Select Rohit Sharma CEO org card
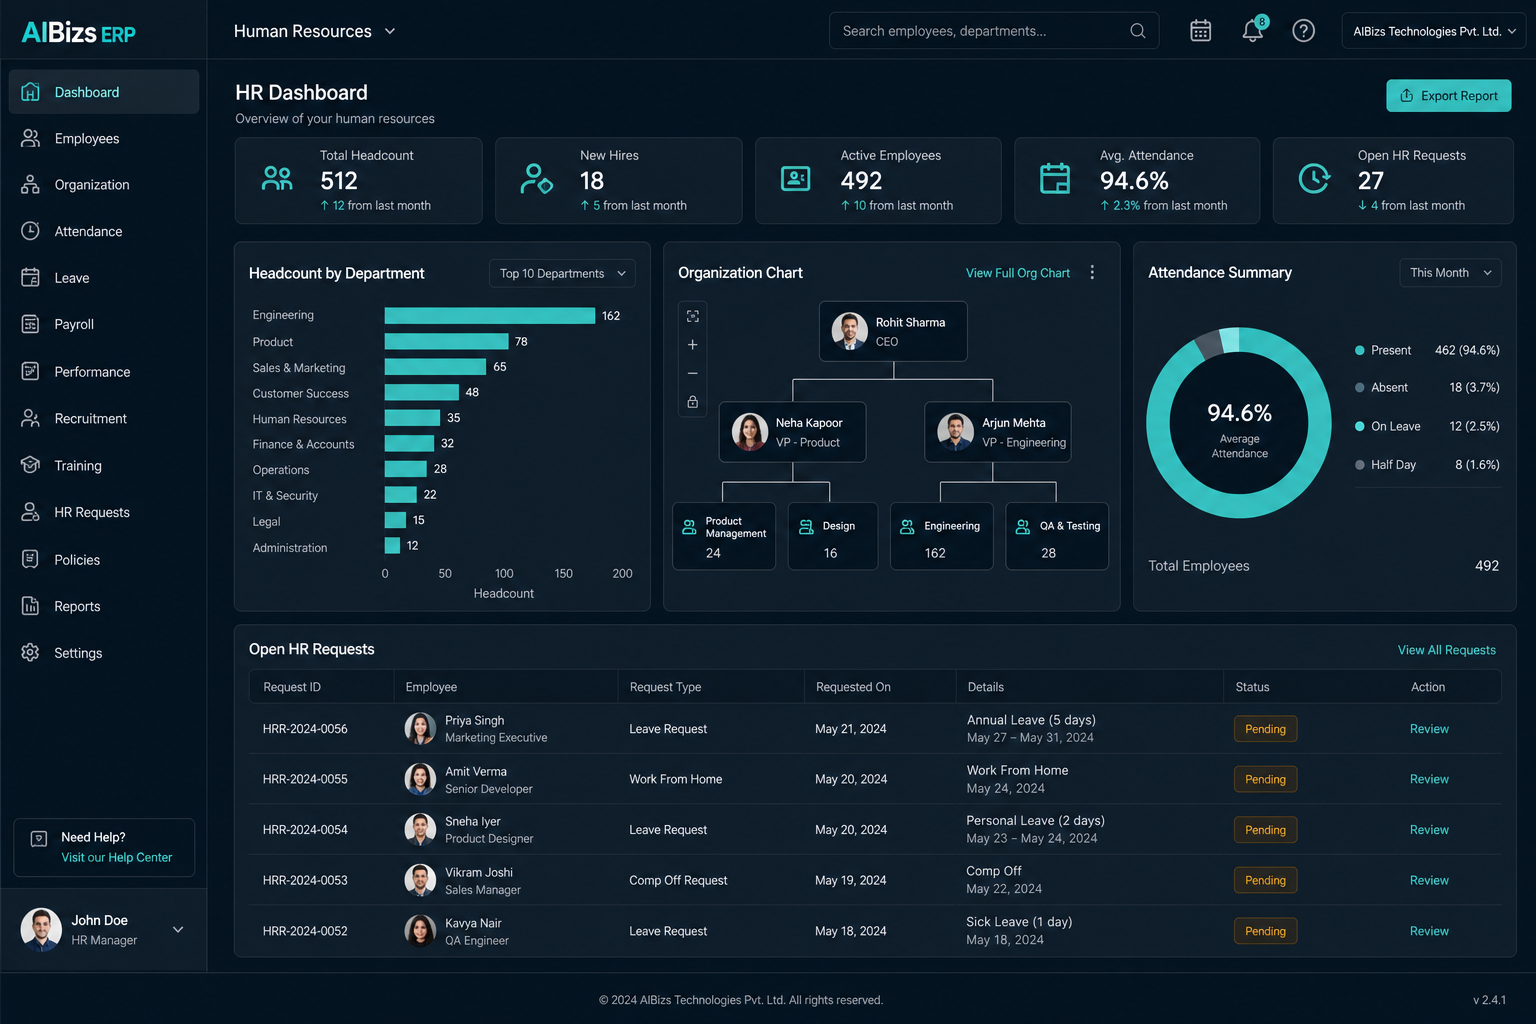 (893, 331)
